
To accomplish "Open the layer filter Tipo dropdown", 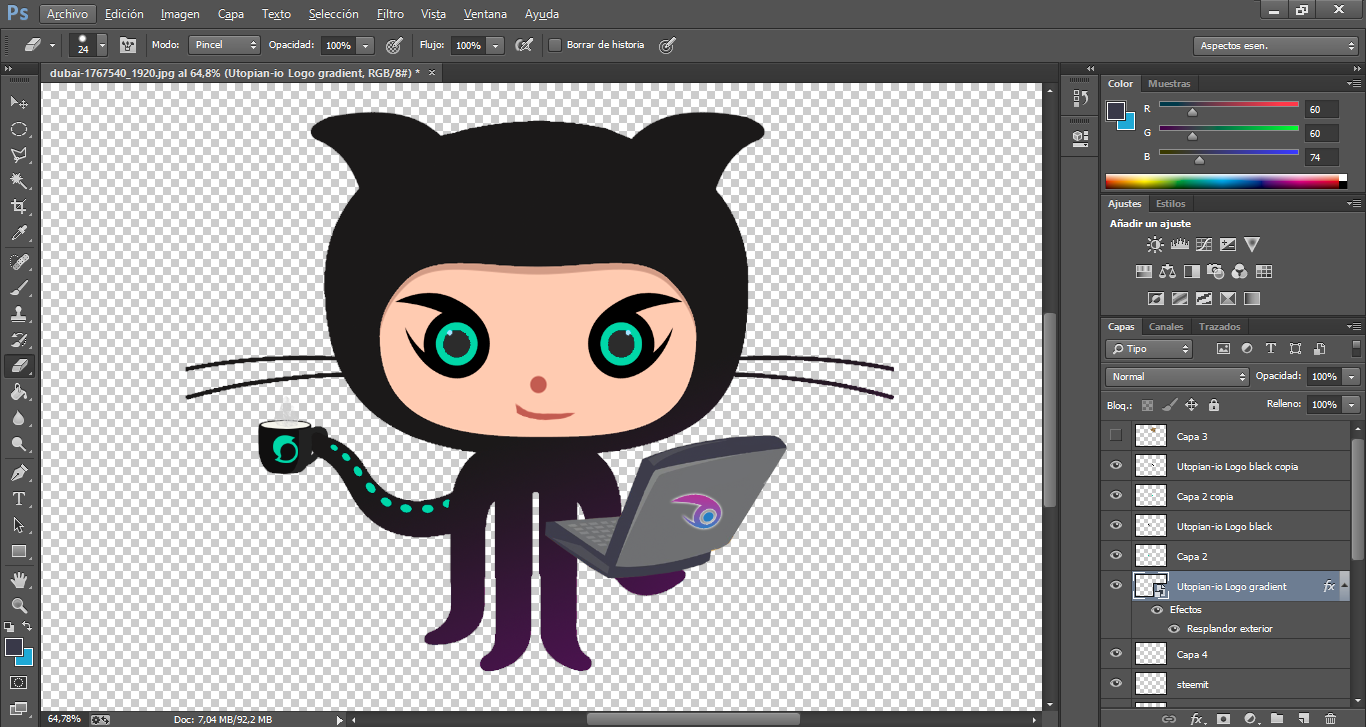I will pyautogui.click(x=1149, y=349).
